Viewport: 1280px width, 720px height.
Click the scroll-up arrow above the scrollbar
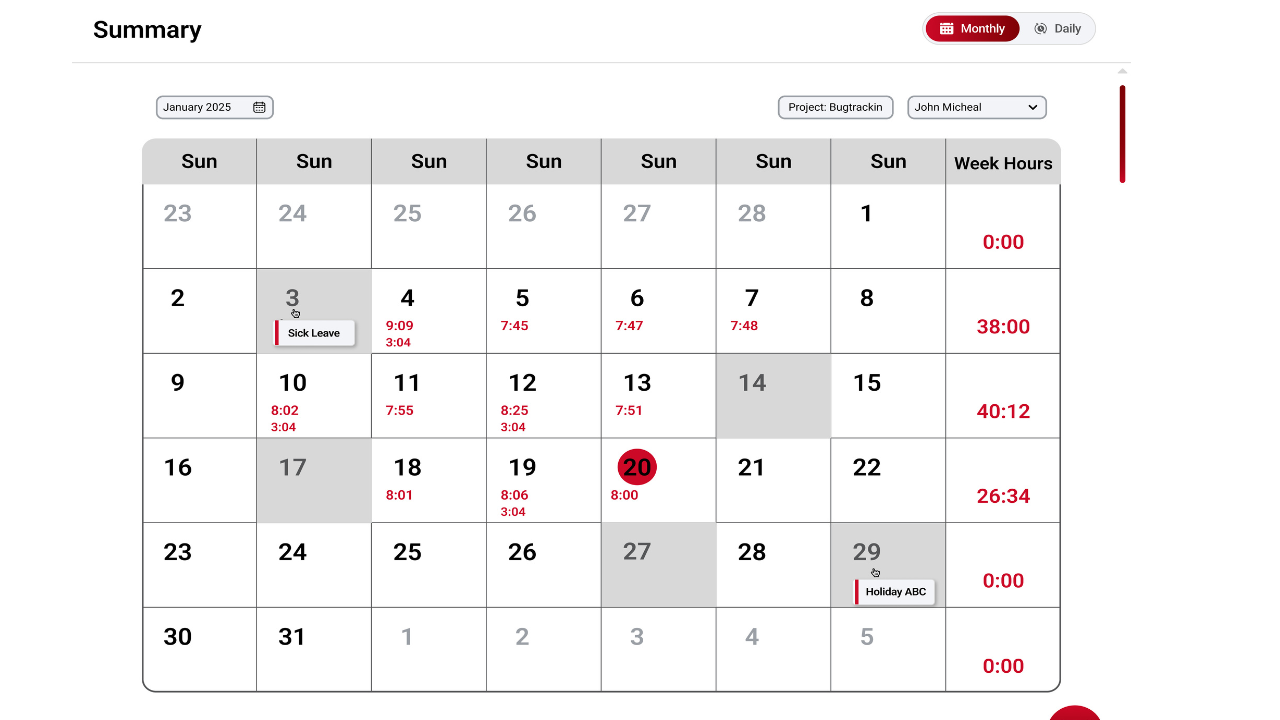click(x=1122, y=71)
